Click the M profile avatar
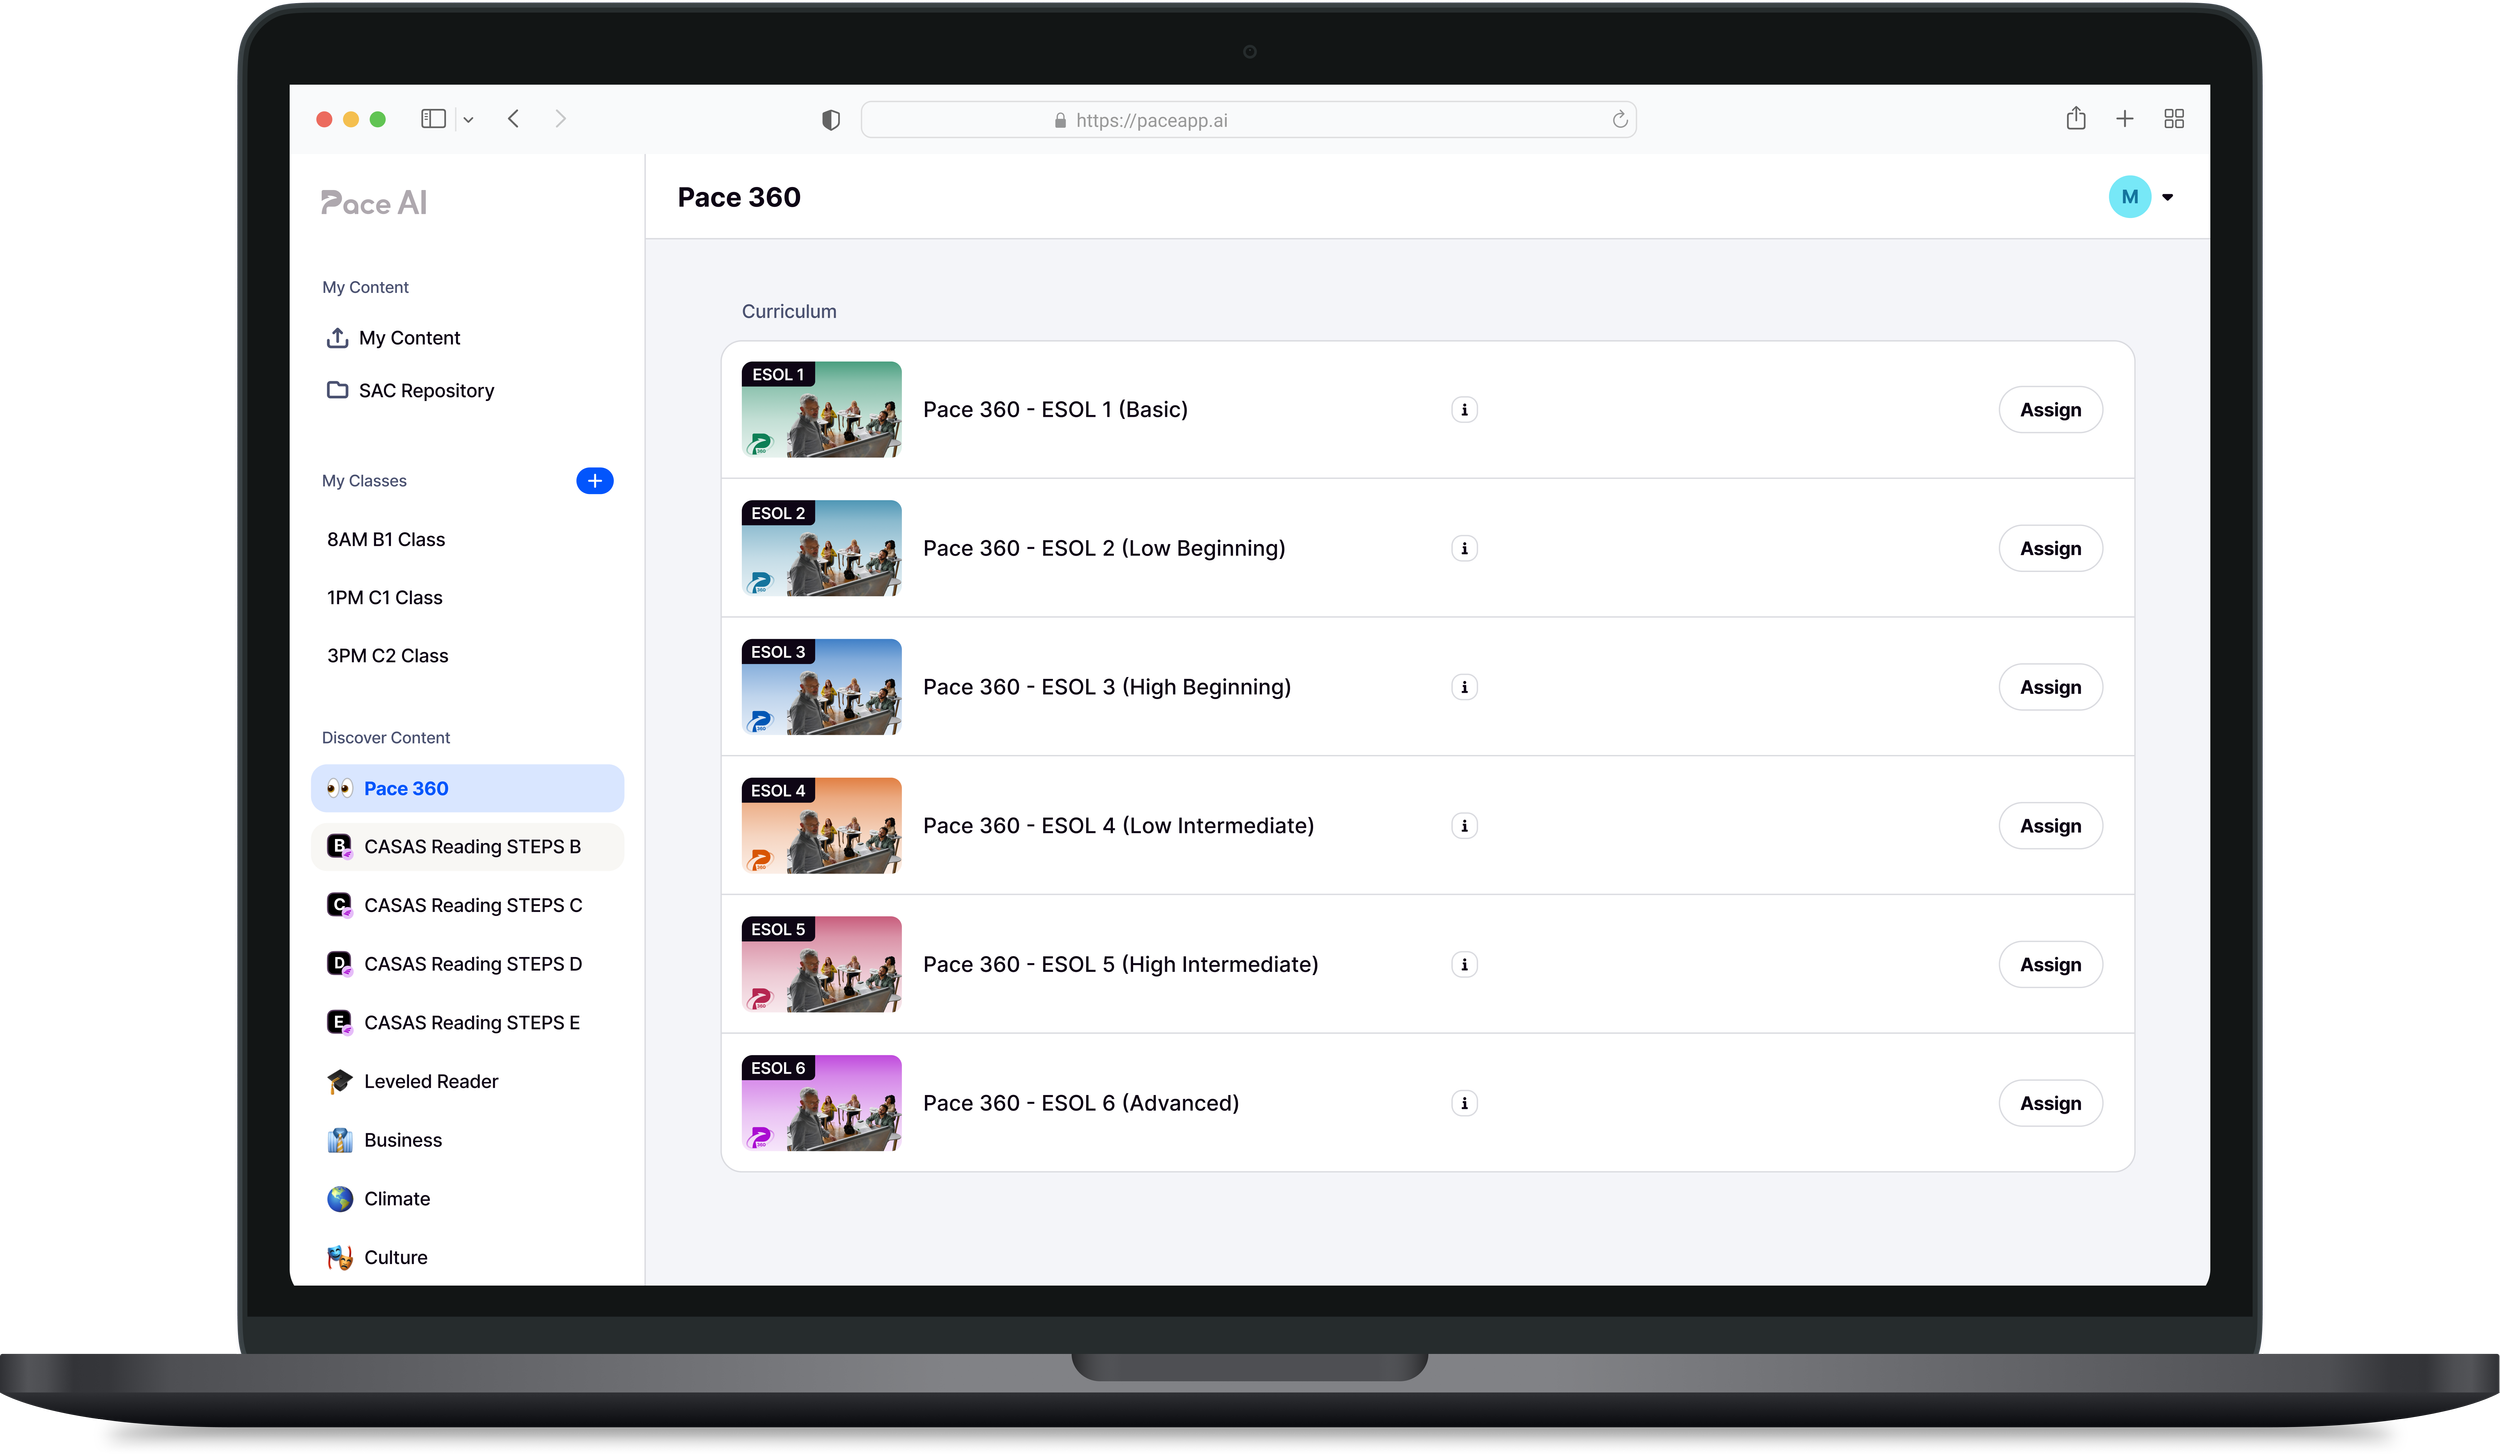 (2129, 197)
